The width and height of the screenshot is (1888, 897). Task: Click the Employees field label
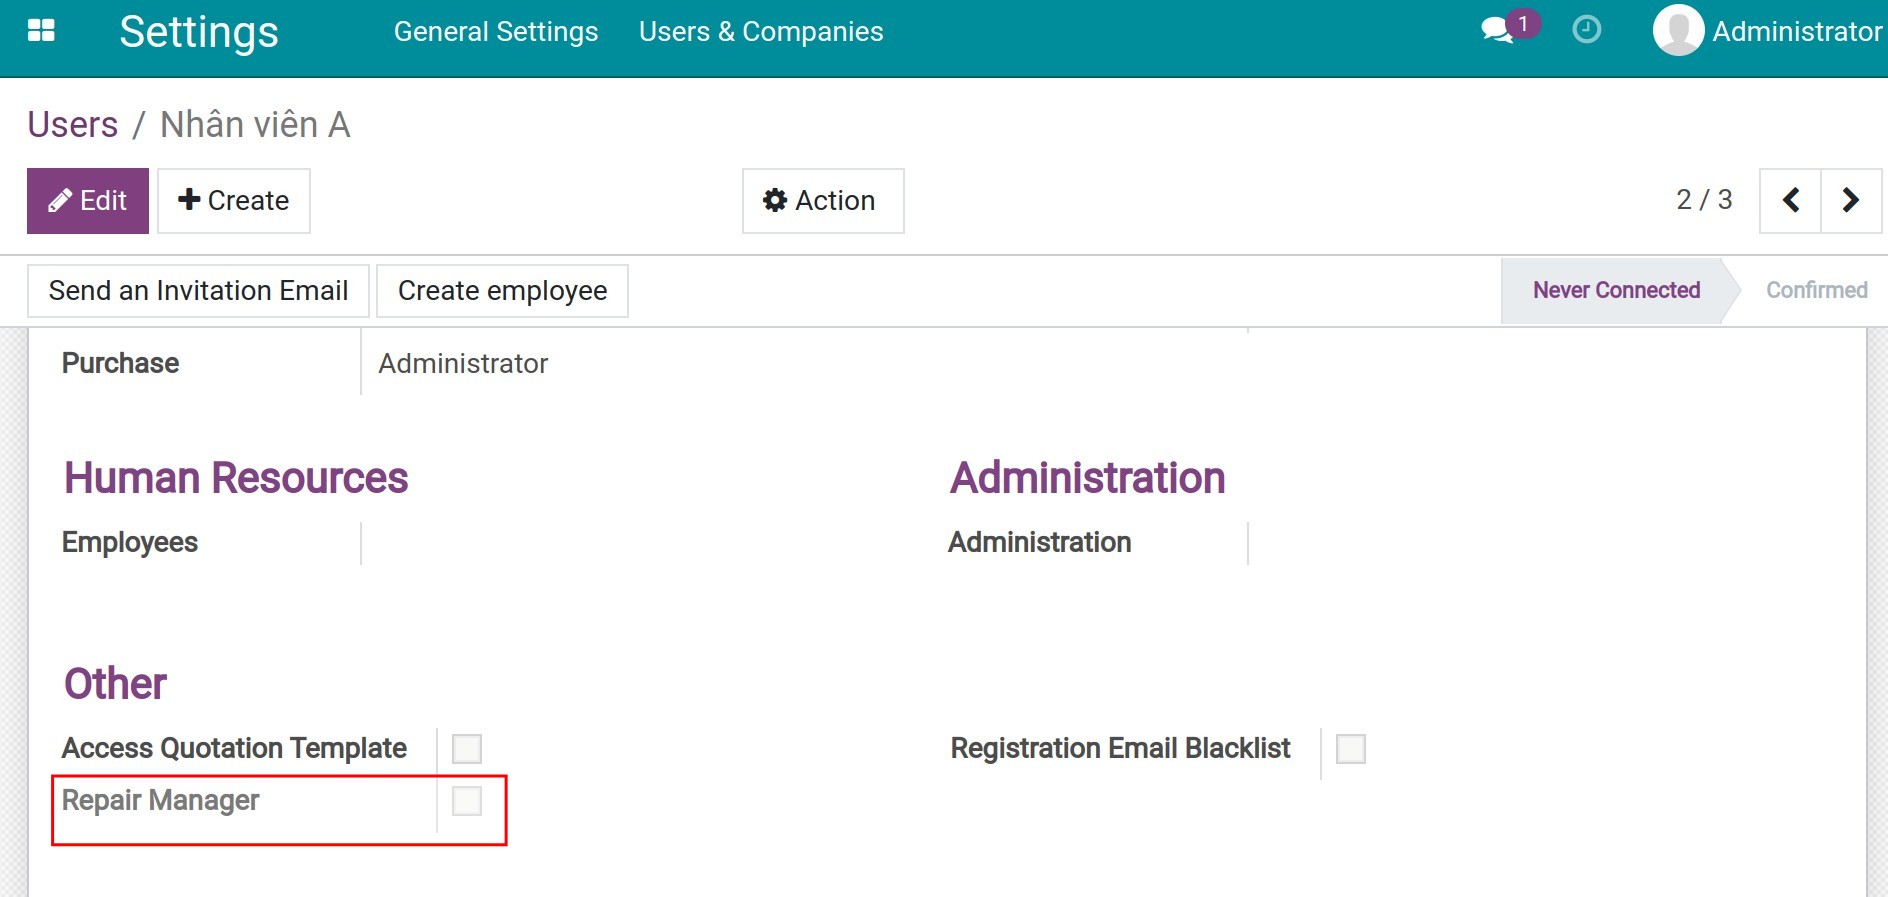pos(130,542)
